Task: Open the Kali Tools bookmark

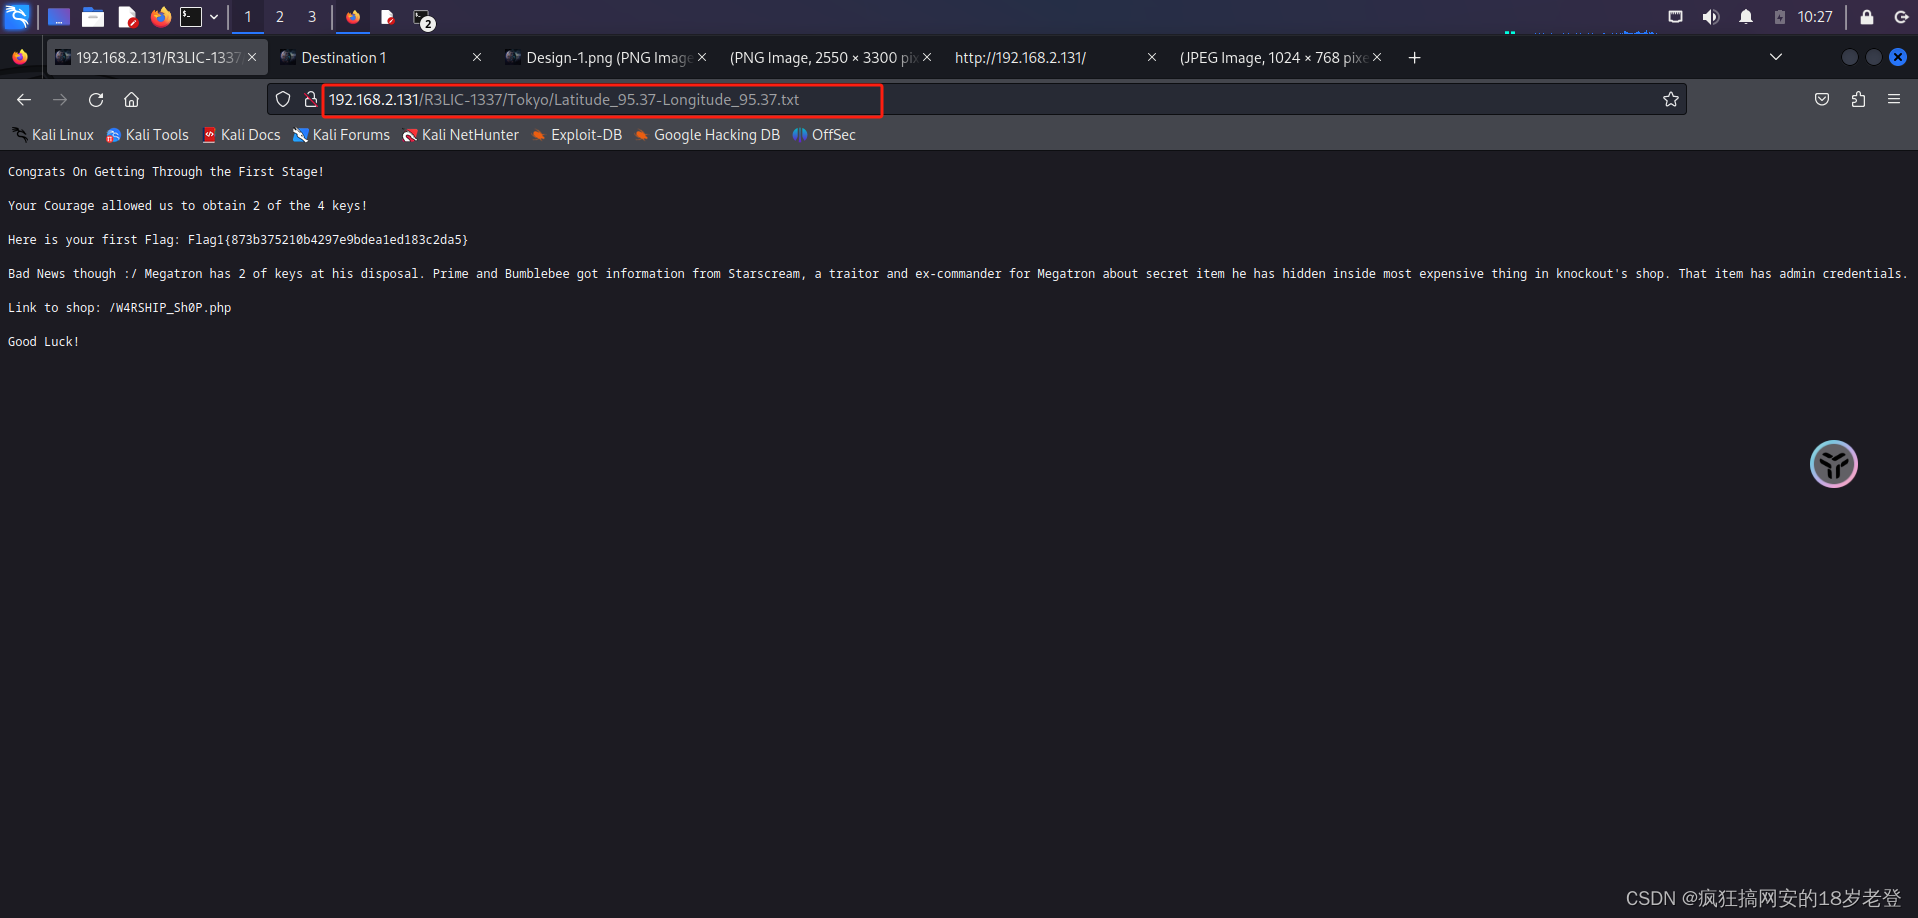Action: click(147, 135)
